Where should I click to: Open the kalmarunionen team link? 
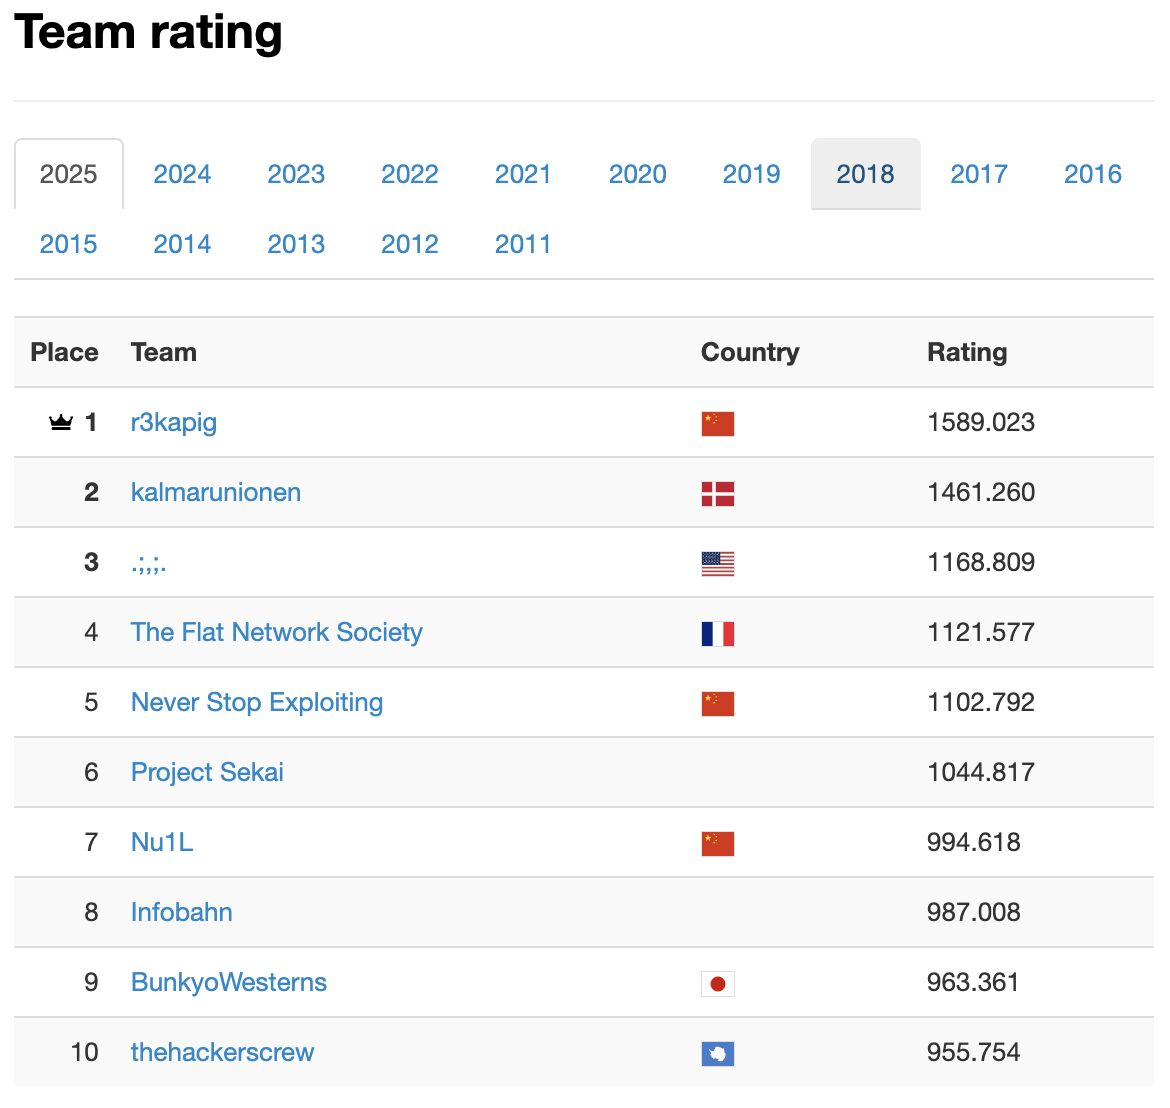(x=216, y=492)
